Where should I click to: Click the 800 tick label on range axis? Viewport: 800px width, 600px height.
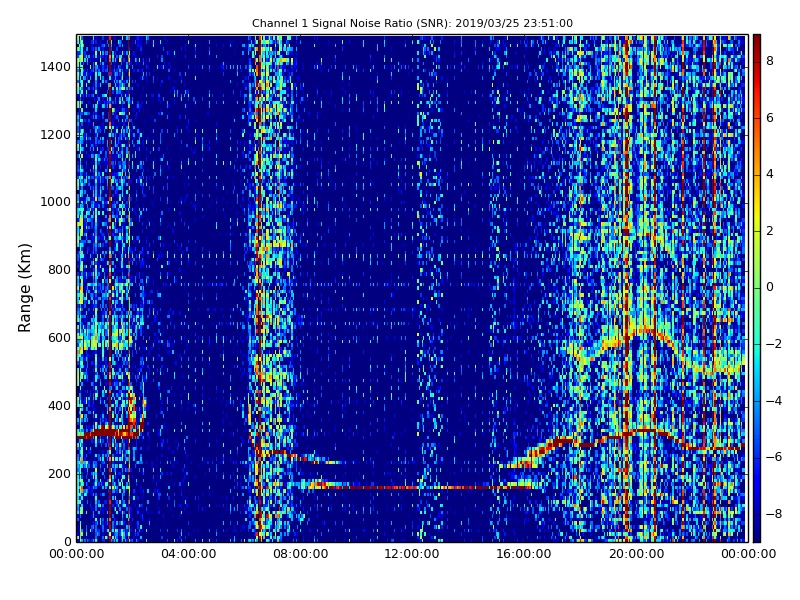pos(59,270)
